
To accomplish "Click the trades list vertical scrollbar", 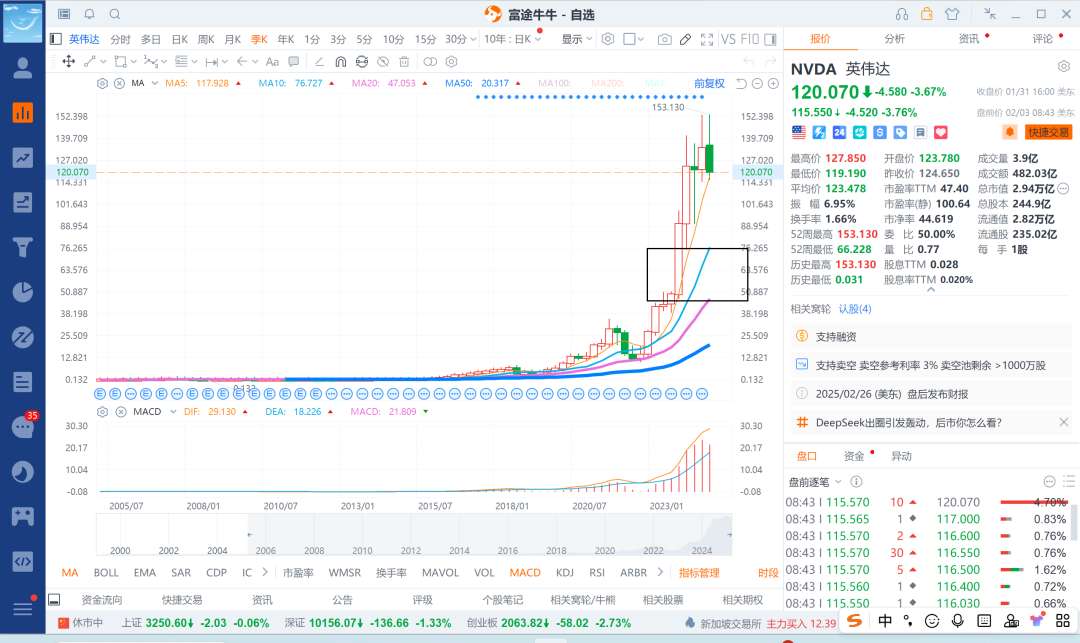I will pyautogui.click(x=1072, y=523).
